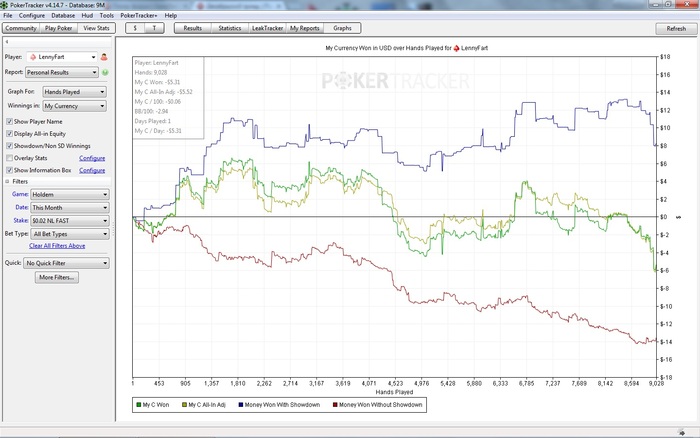Collapse the sidebar using the small arrow
Viewport: 700px width, 438px height.
tap(7, 42)
